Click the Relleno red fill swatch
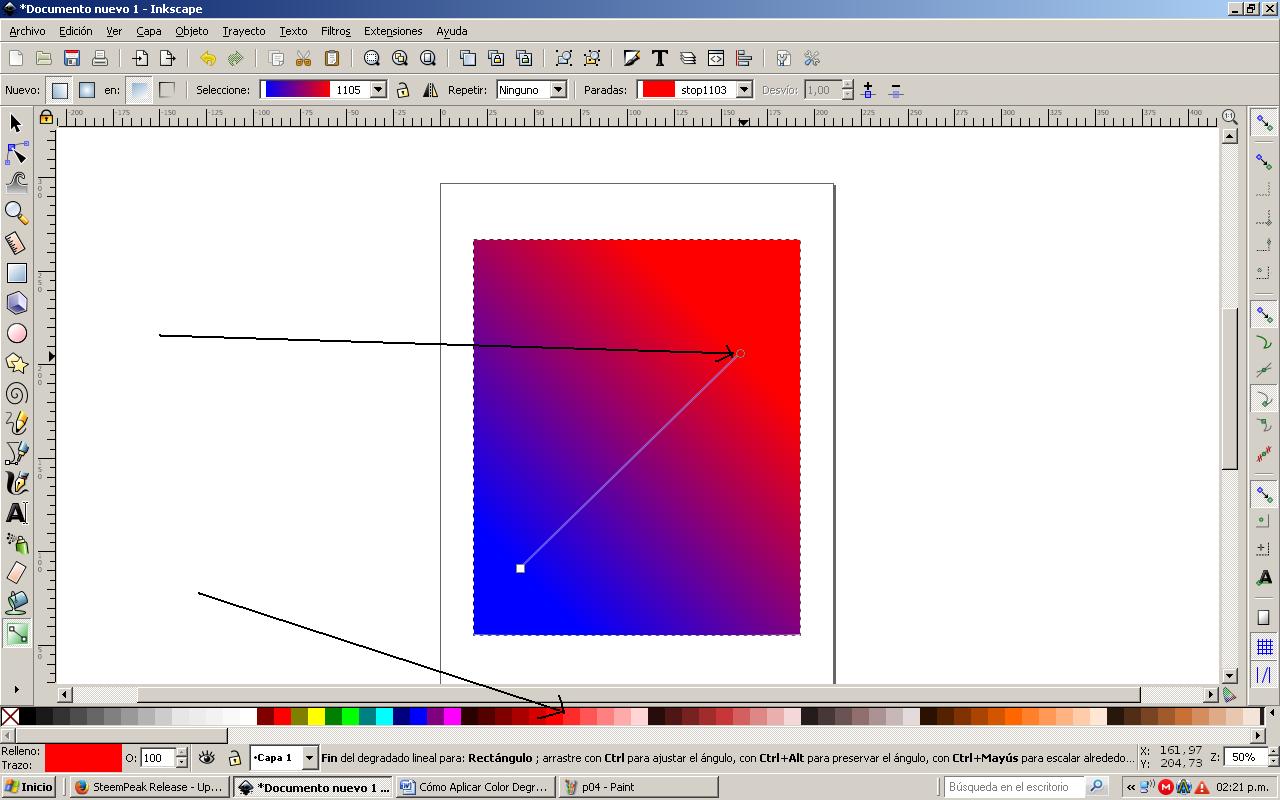Viewport: 1280px width, 800px height. (83, 758)
